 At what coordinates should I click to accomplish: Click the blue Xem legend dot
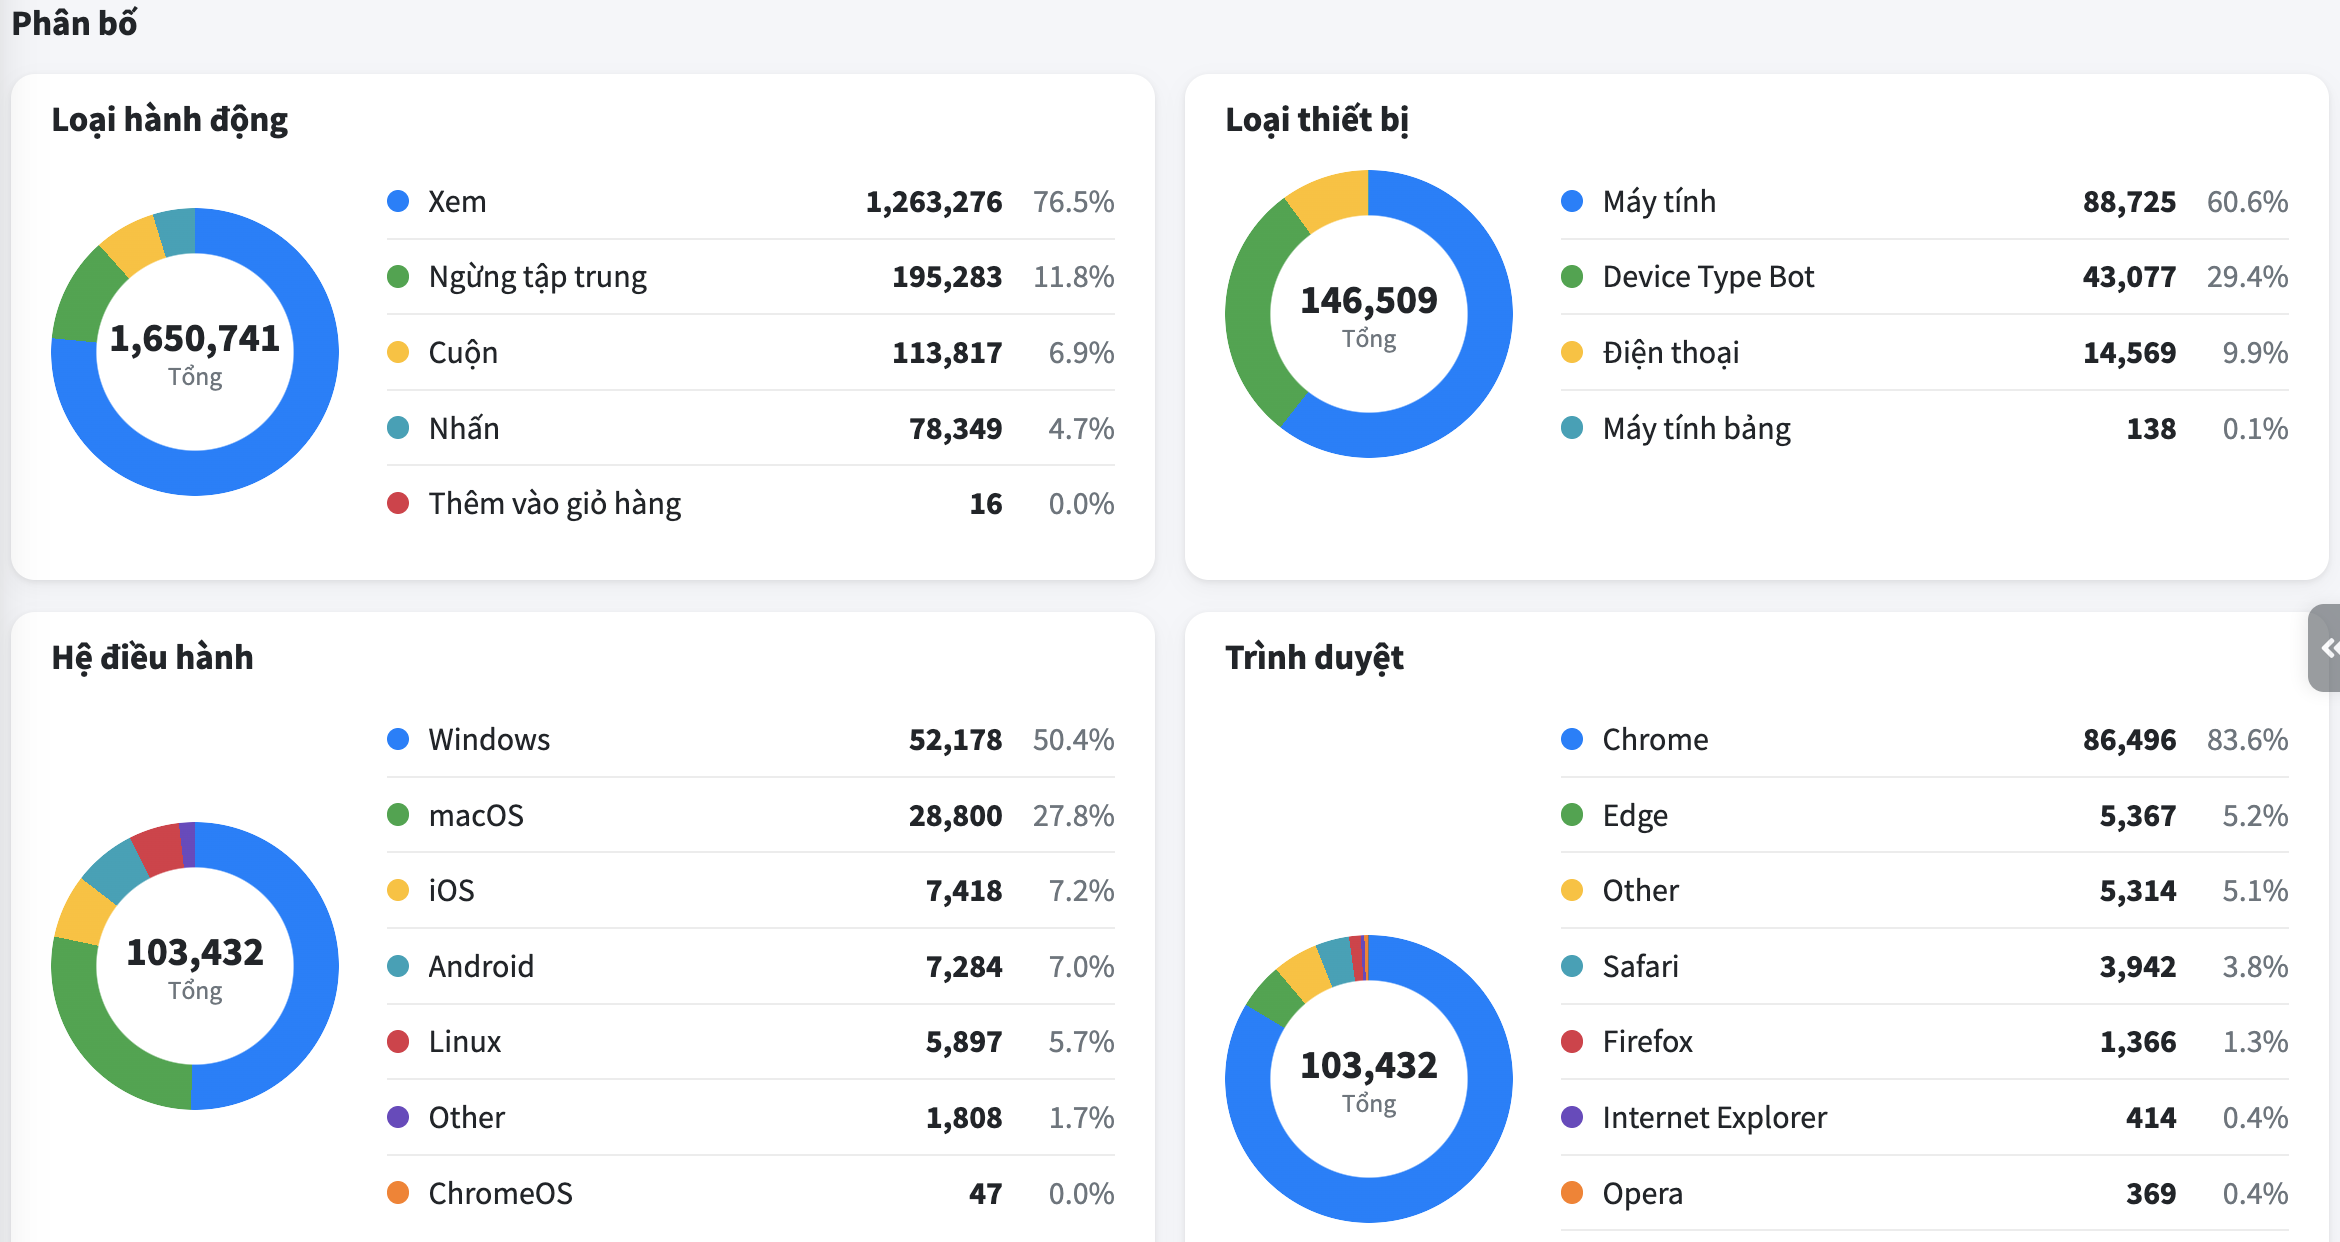click(398, 201)
